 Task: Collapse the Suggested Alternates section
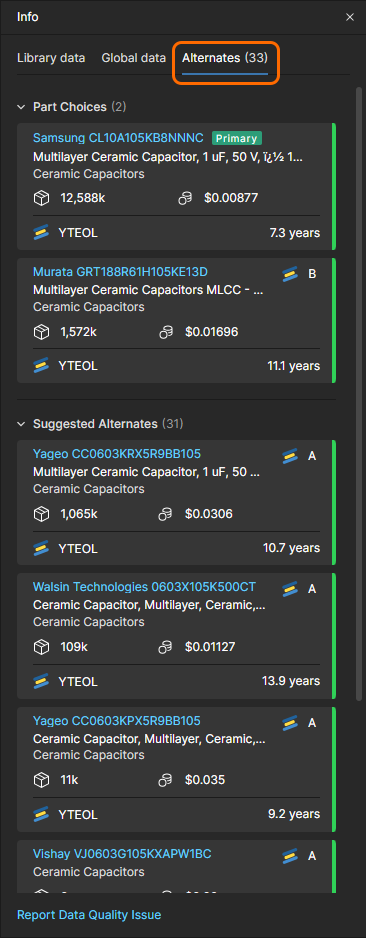22,424
